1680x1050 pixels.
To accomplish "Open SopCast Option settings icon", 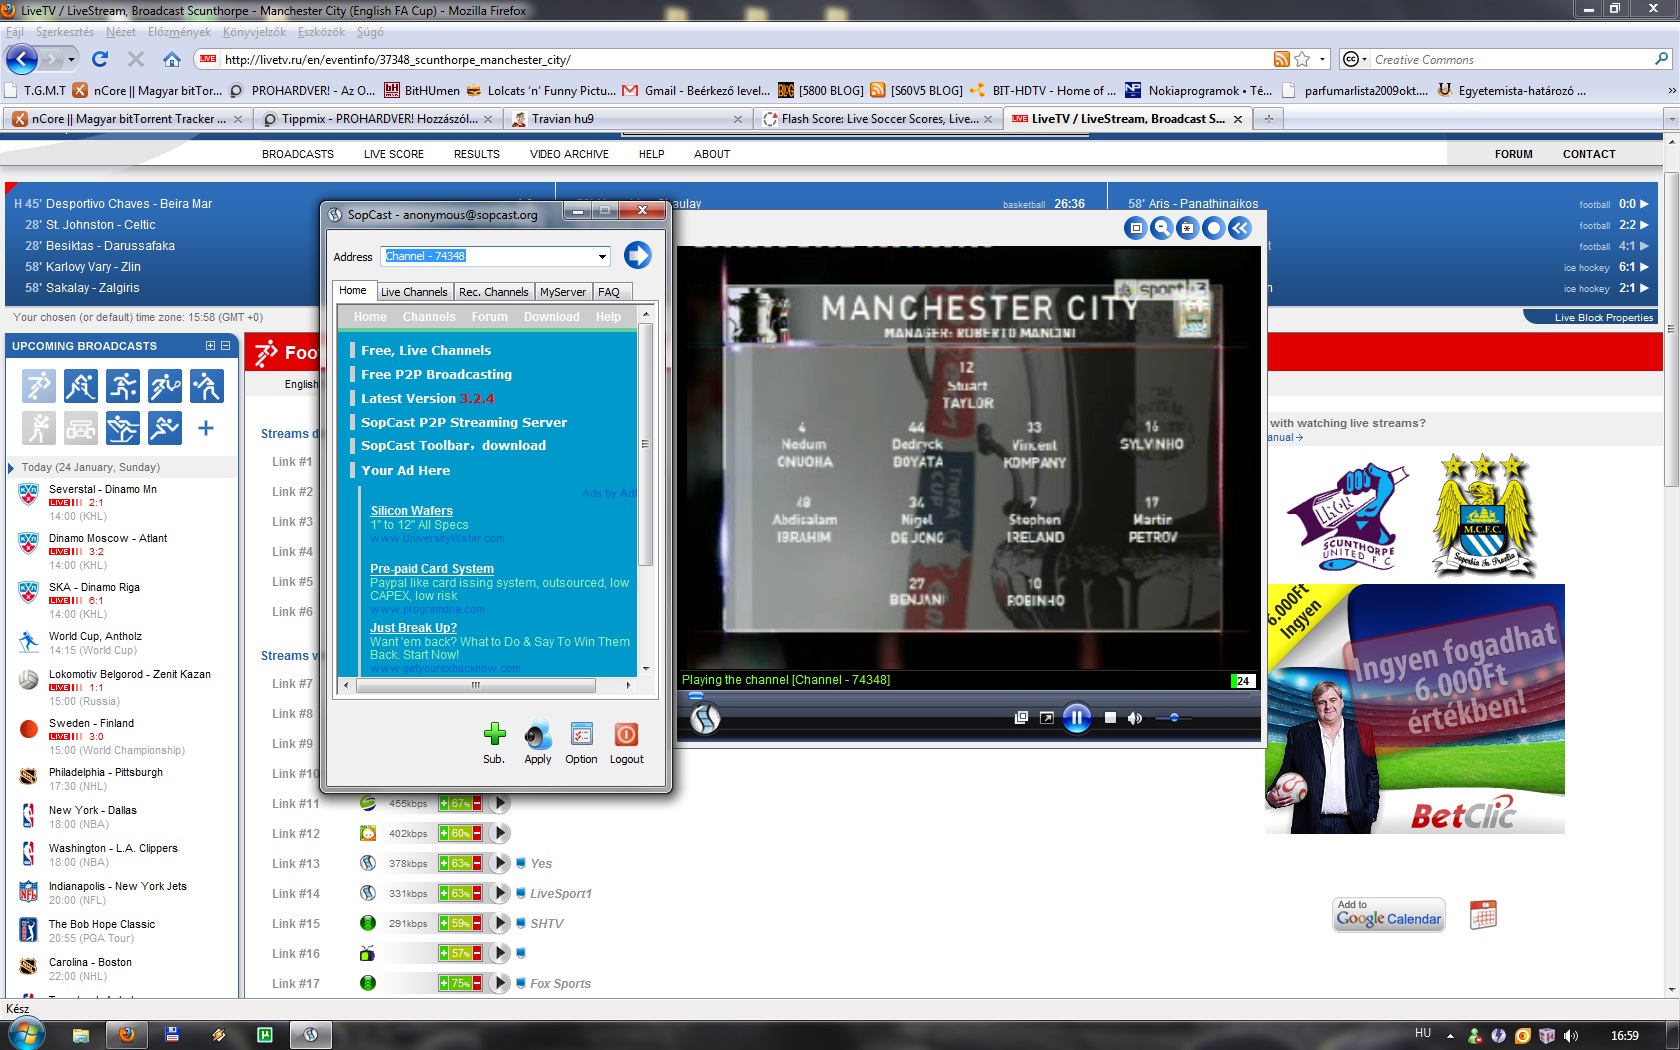I will 582,735.
